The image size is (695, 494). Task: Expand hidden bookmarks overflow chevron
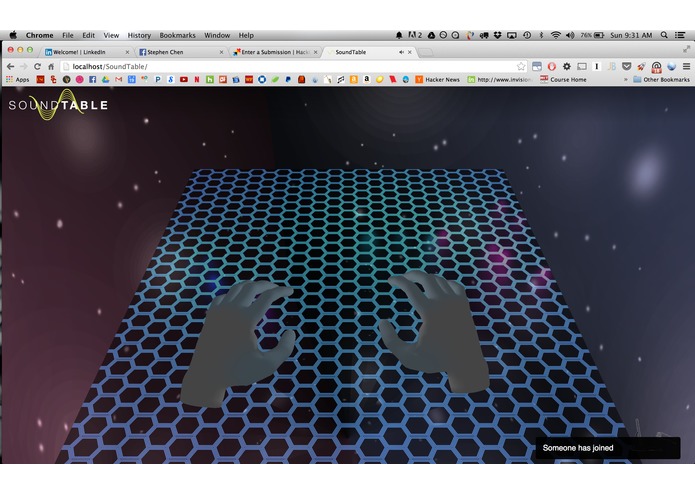pos(625,79)
